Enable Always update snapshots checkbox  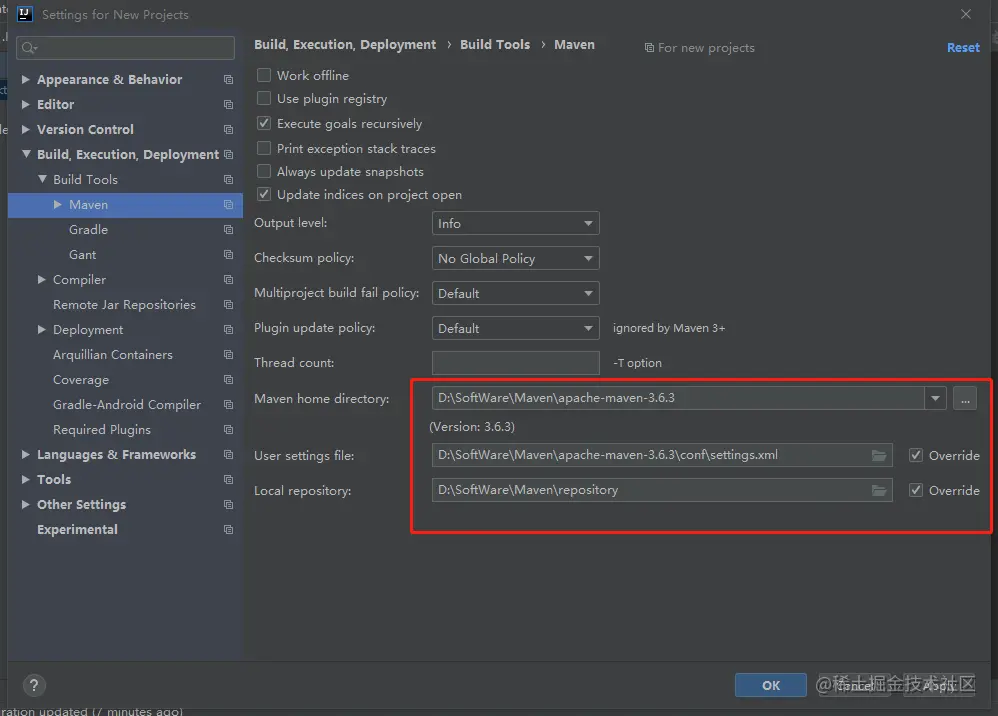pyautogui.click(x=264, y=171)
